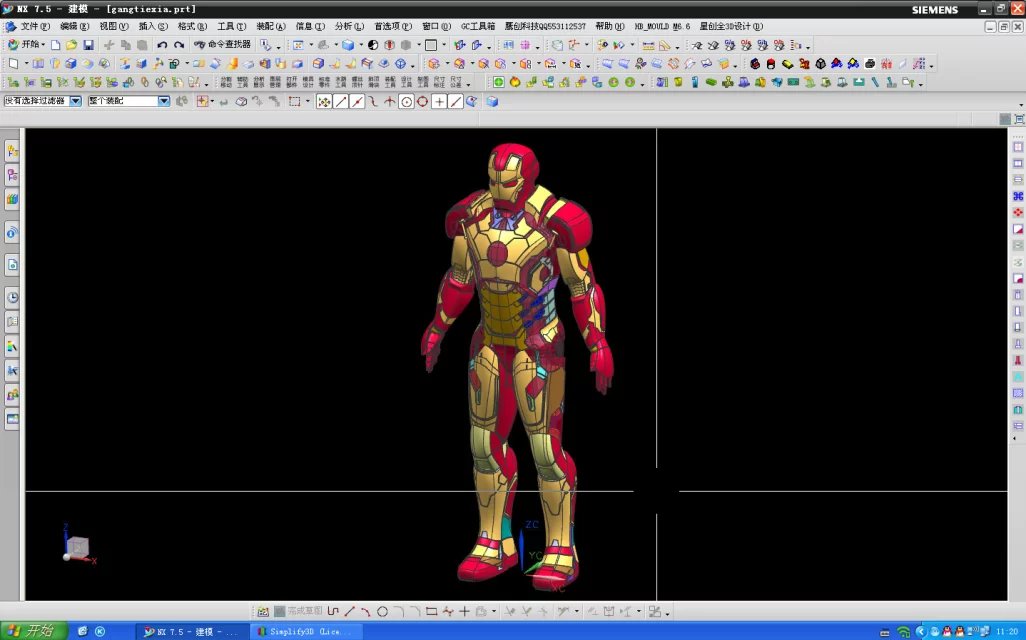Toggle the Enable Snap Points button
1026x640 pixels.
click(324, 101)
